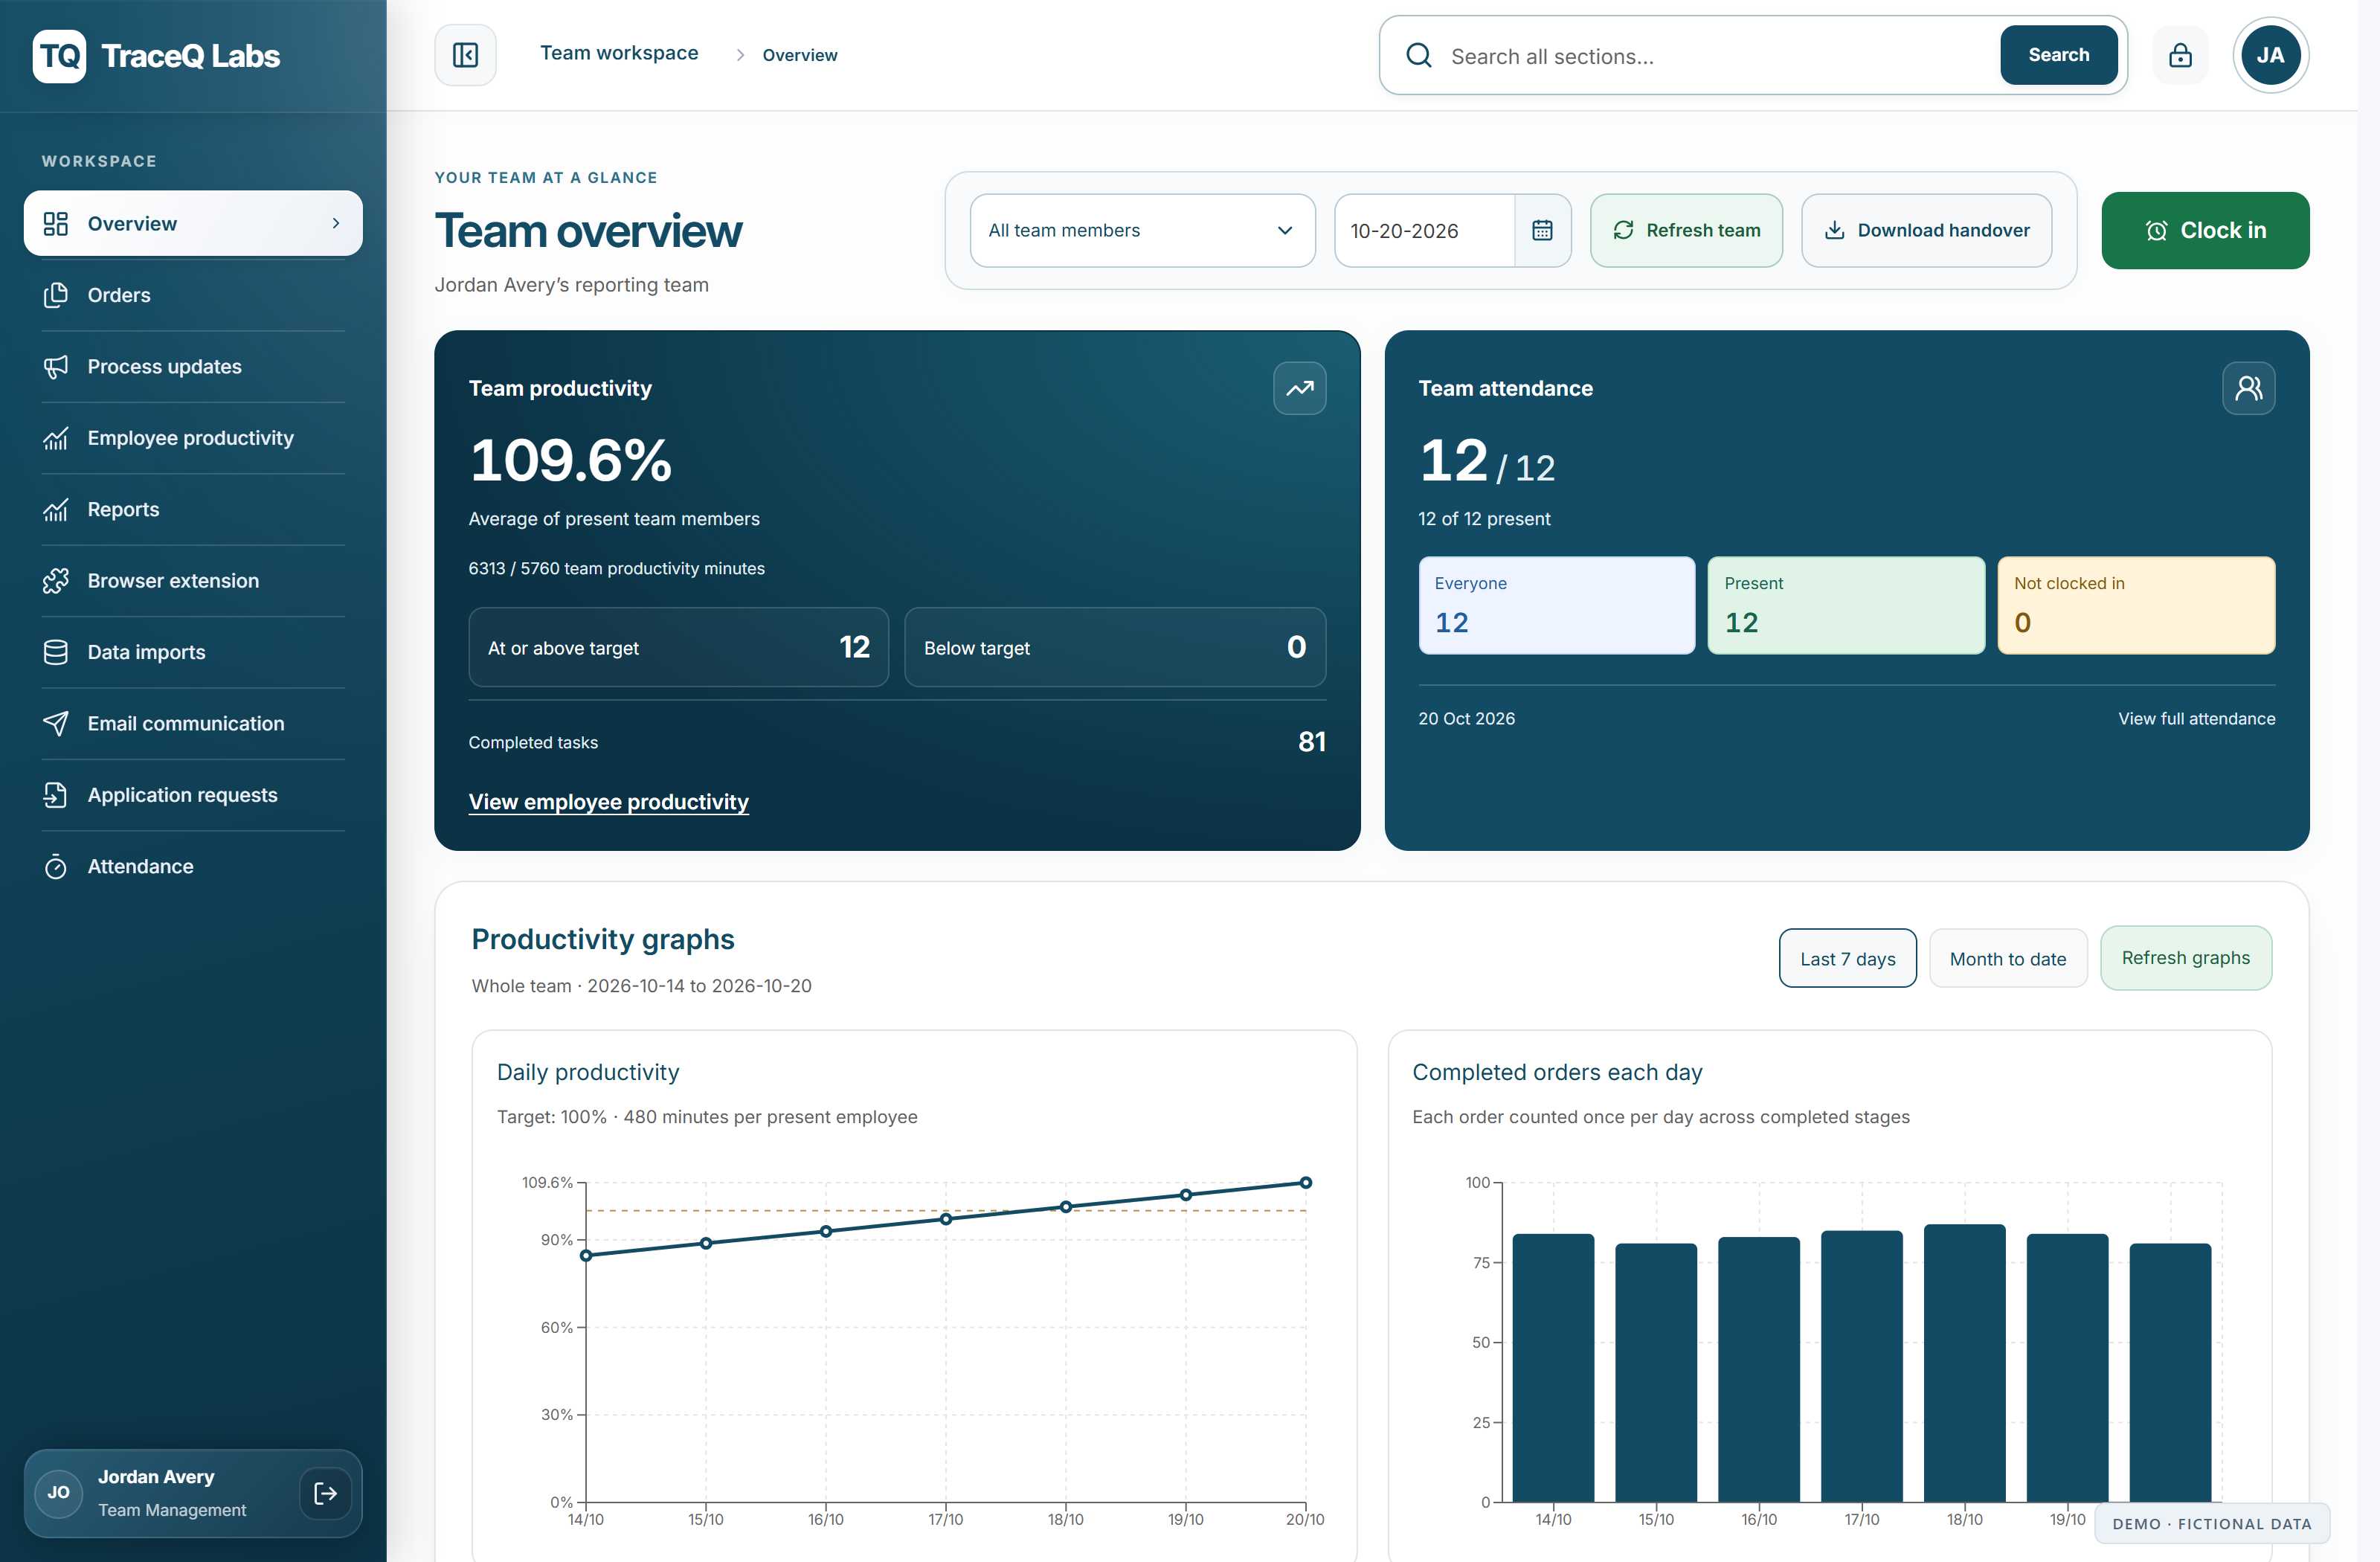Click the Team productivity trend icon
The image size is (2380, 1562).
pos(1299,388)
